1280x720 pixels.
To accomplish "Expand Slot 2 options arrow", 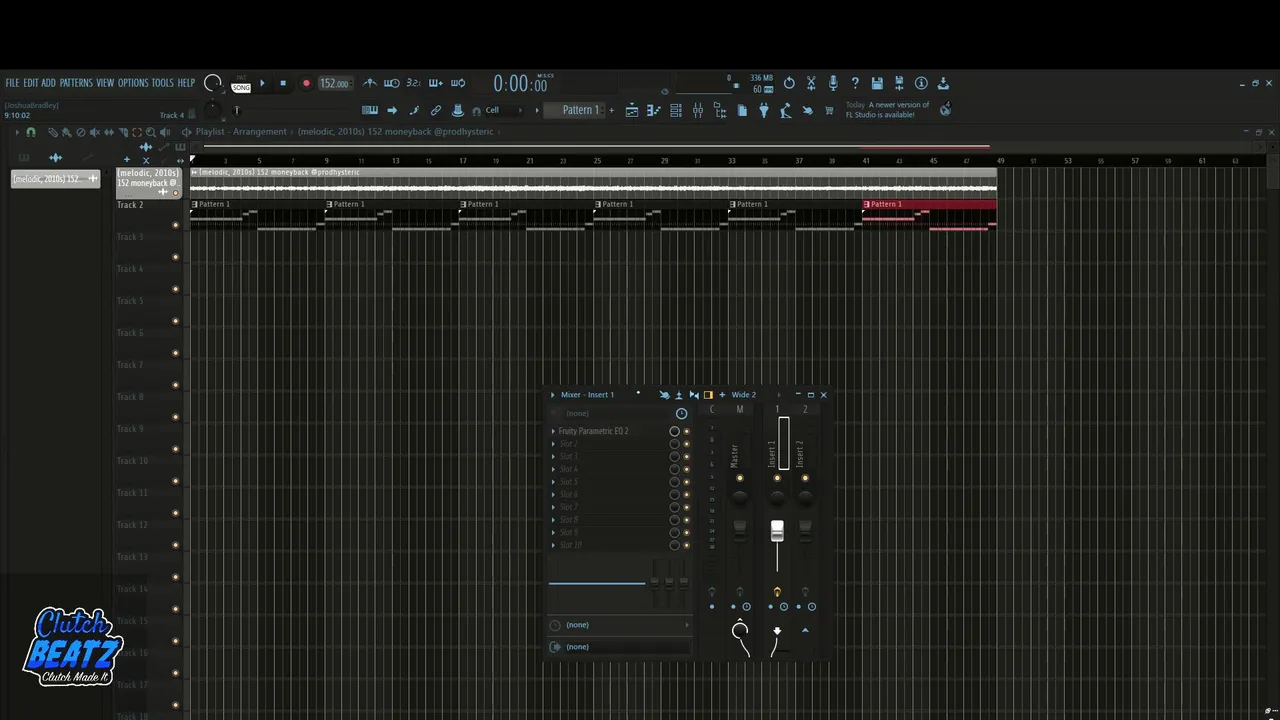I will [554, 444].
